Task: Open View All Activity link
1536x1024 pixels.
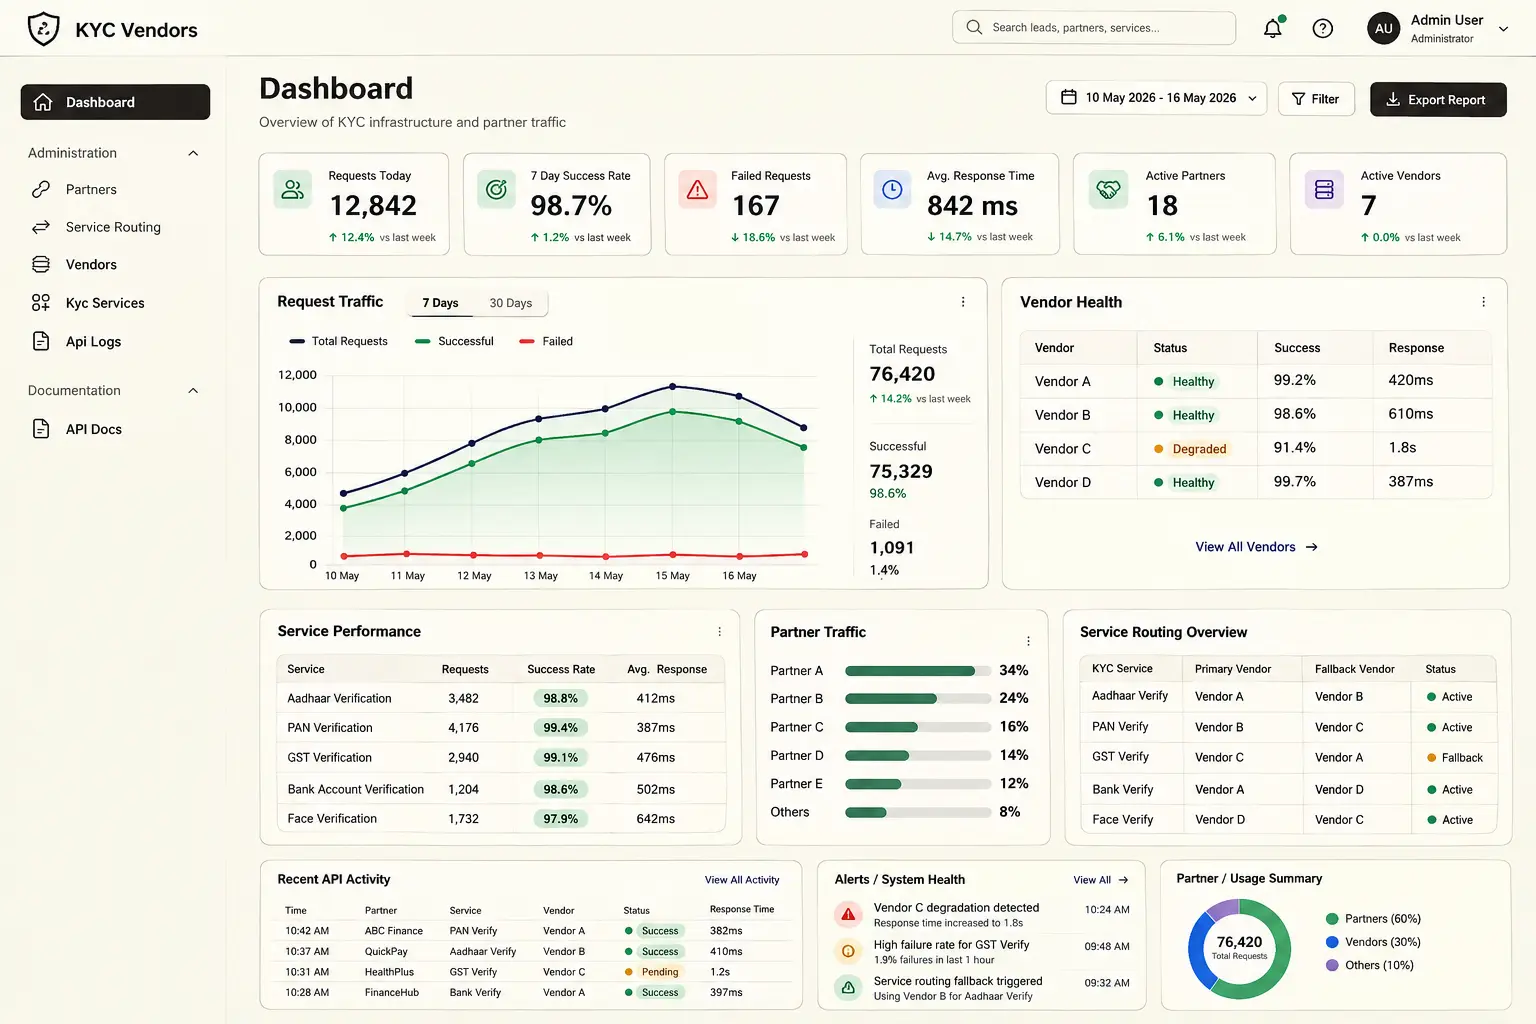Action: point(742,880)
